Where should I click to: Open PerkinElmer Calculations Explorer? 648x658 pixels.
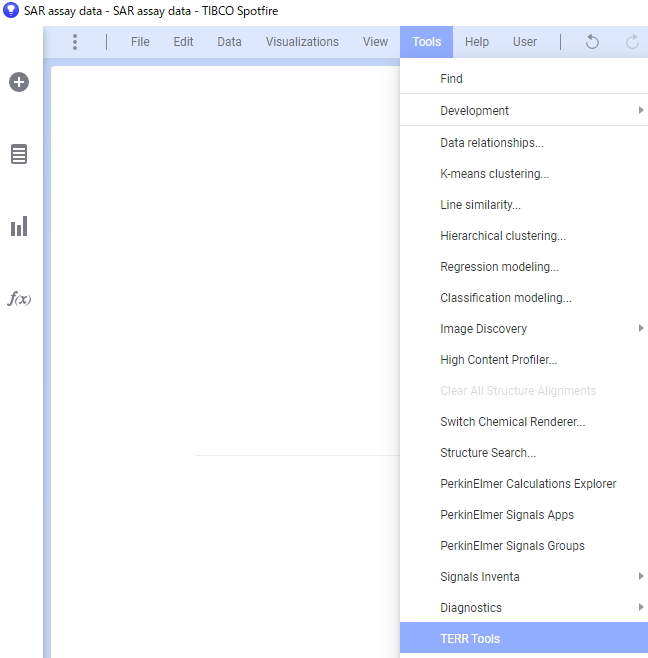528,484
